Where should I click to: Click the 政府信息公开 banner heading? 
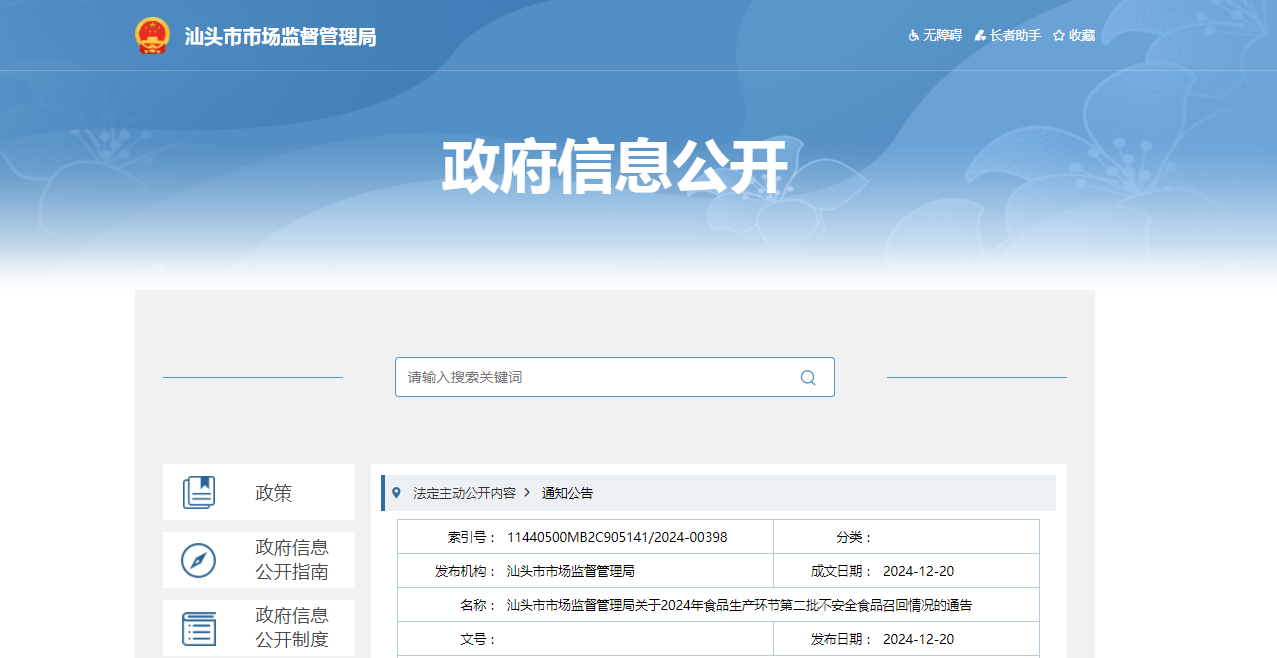[615, 167]
